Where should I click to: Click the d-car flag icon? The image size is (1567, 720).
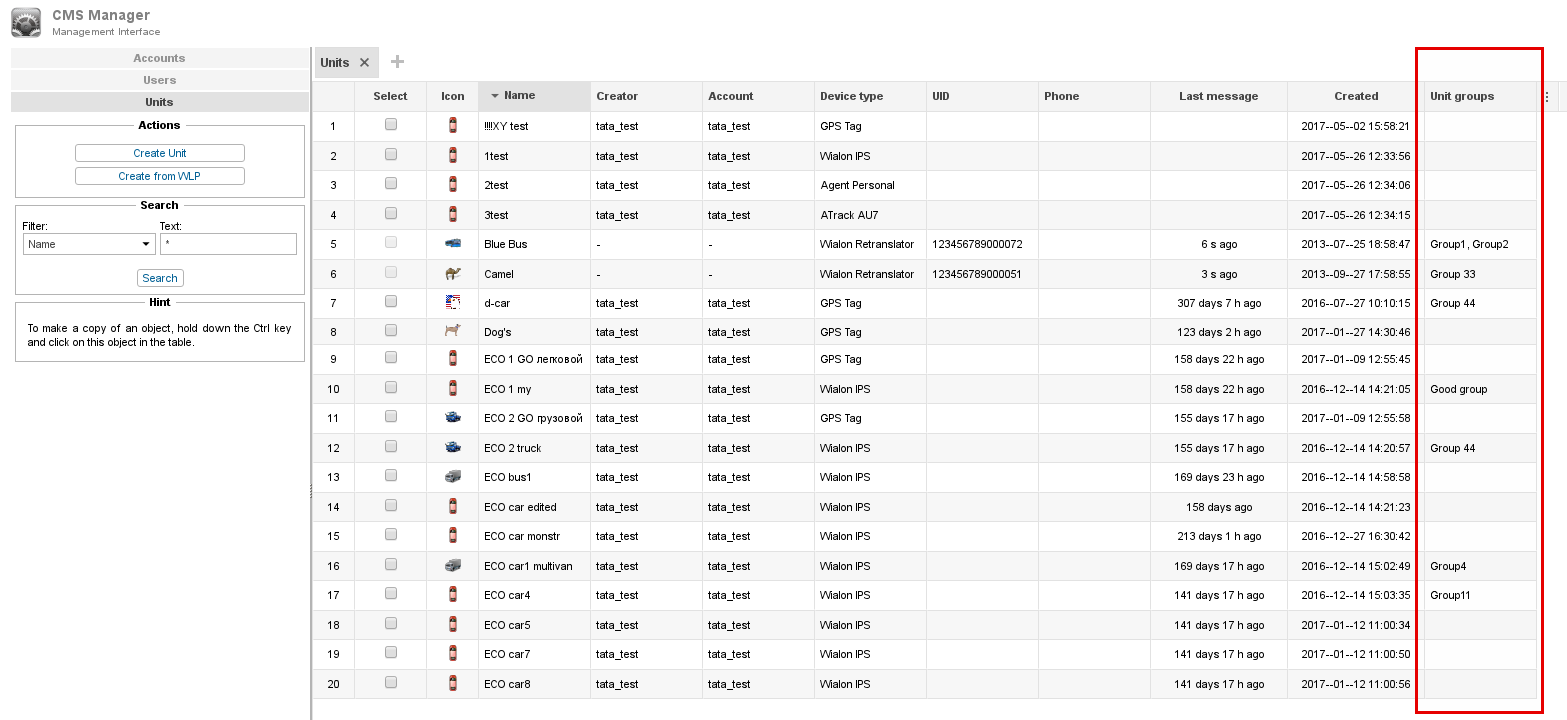452,303
